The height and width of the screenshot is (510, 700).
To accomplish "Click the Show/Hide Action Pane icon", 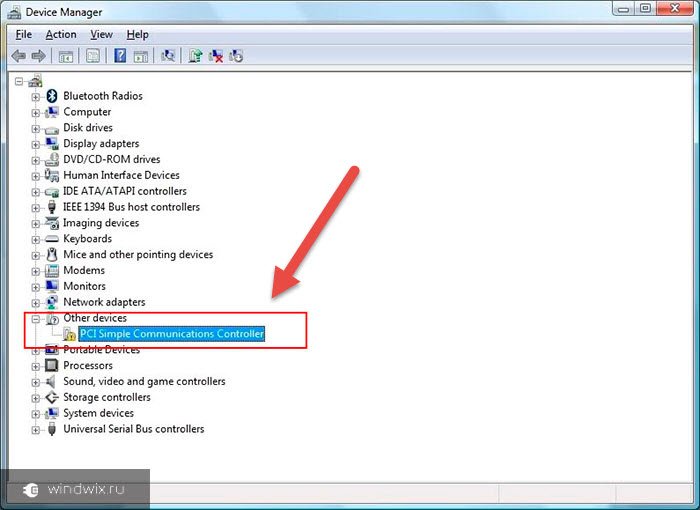I will pyautogui.click(x=141, y=56).
